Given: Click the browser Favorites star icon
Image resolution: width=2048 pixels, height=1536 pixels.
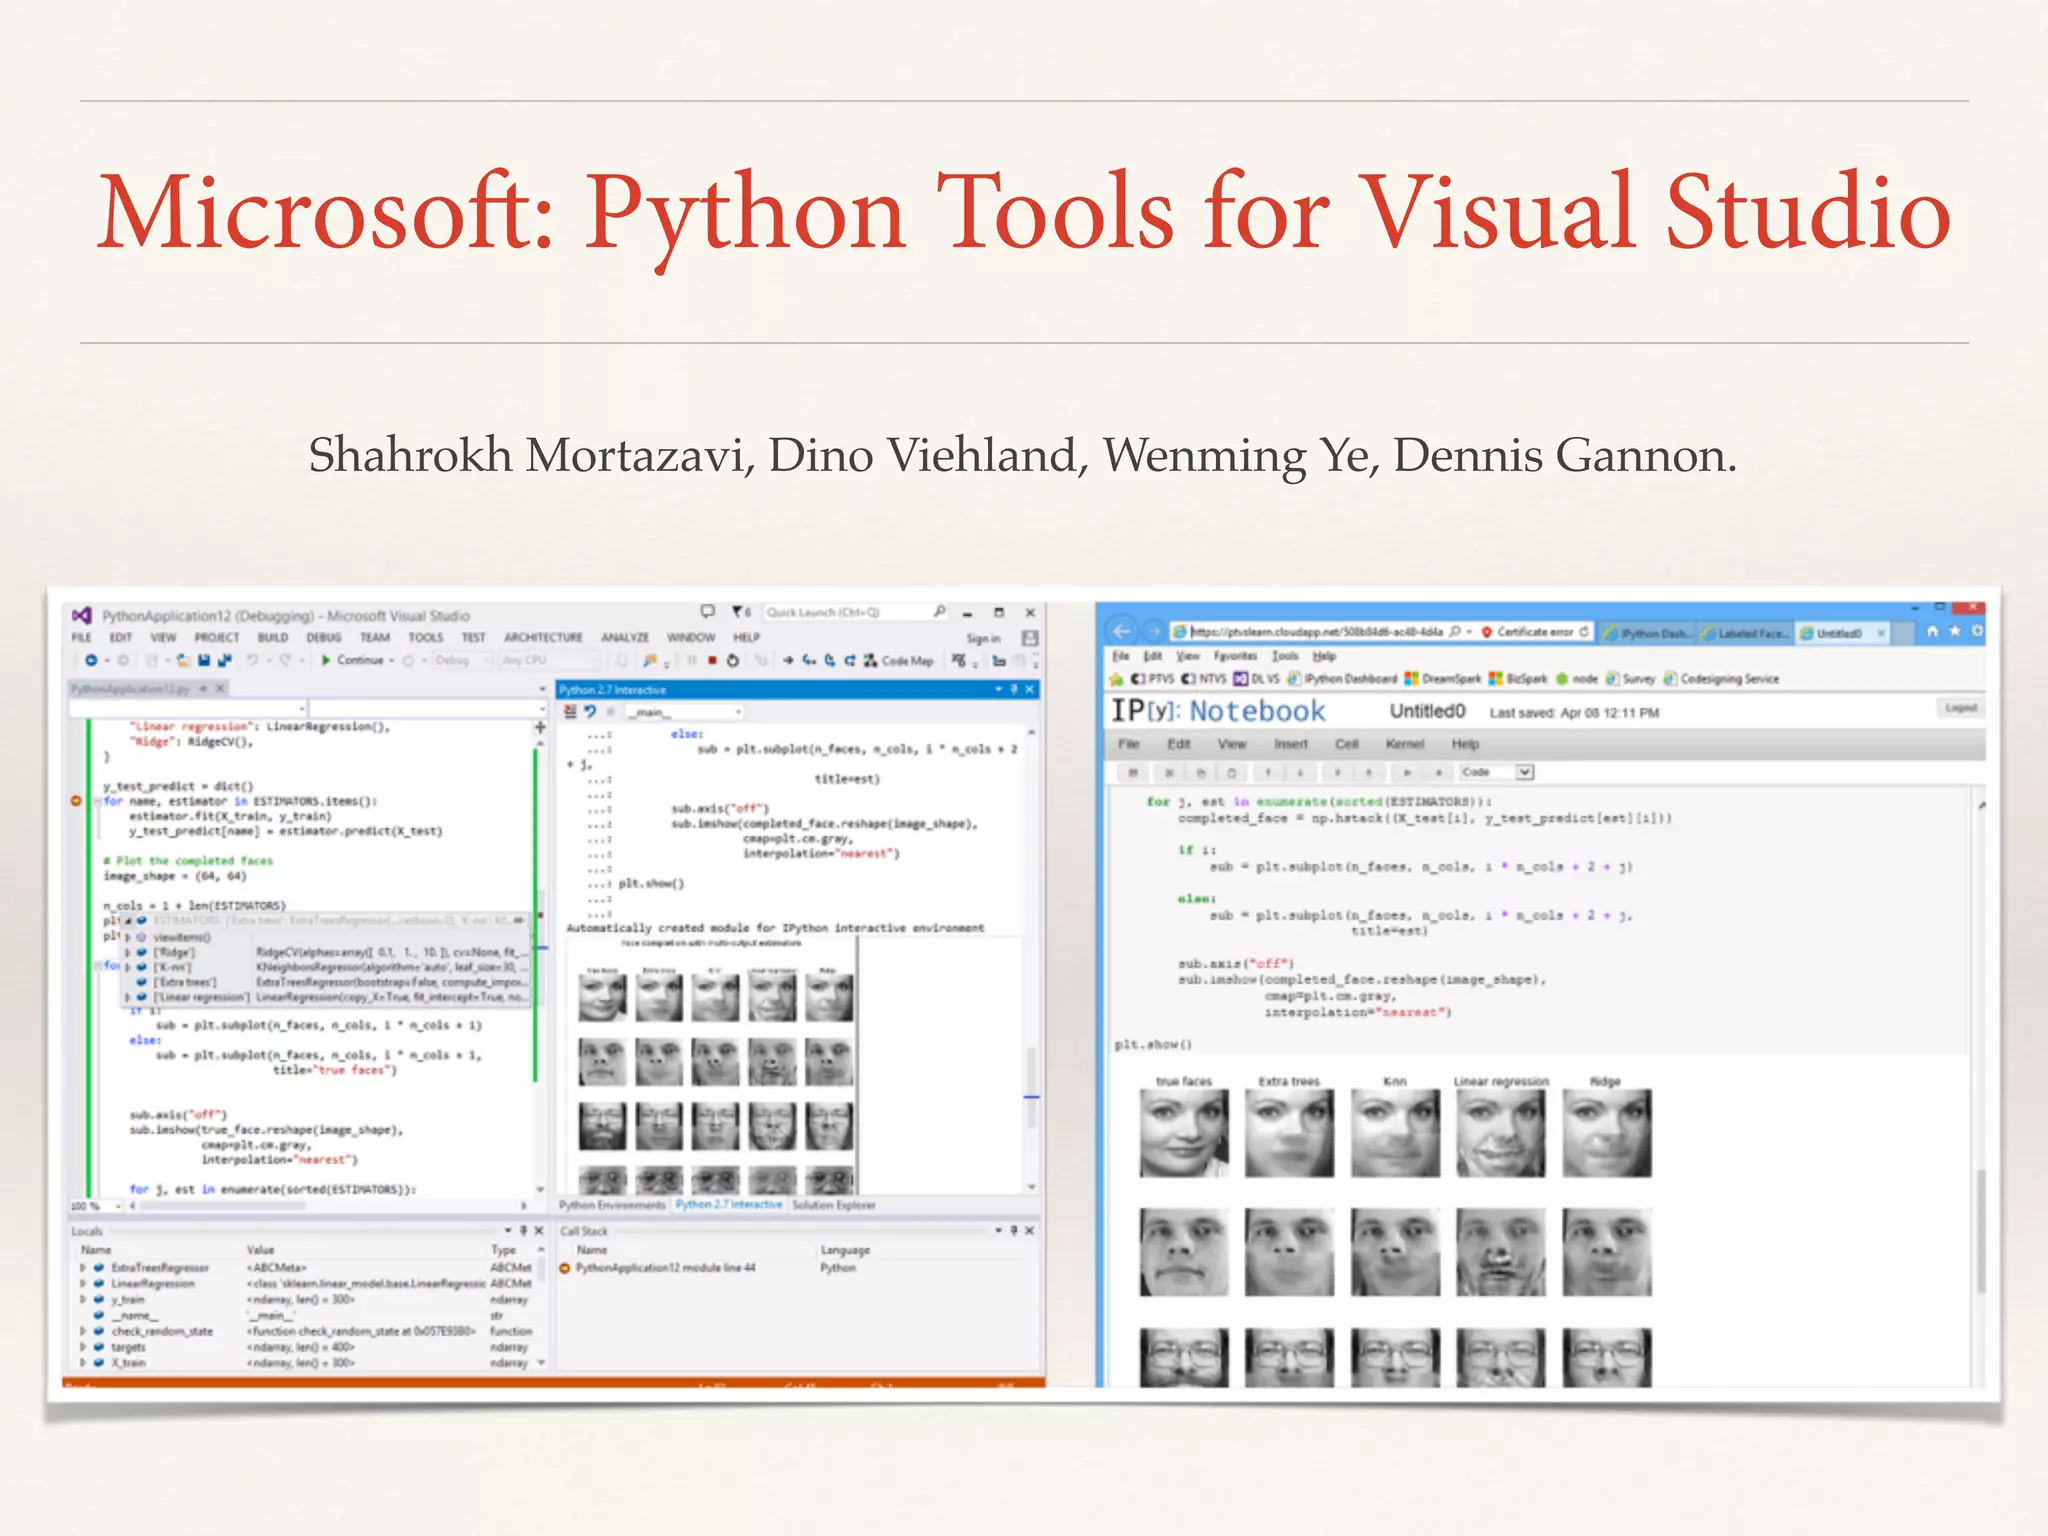Looking at the screenshot, I should (1955, 631).
